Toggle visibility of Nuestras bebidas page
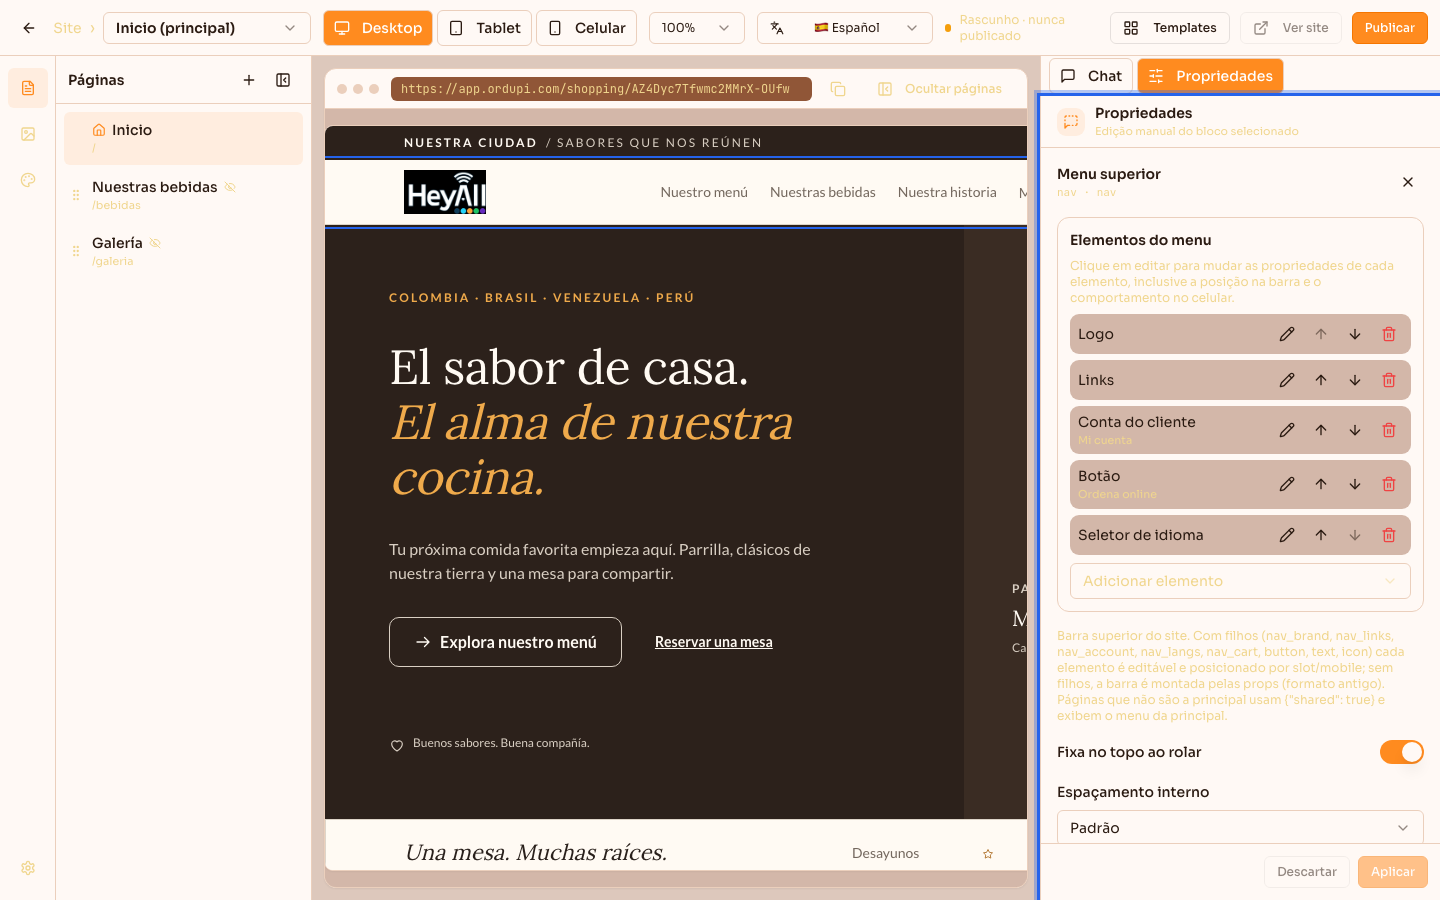 point(230,187)
